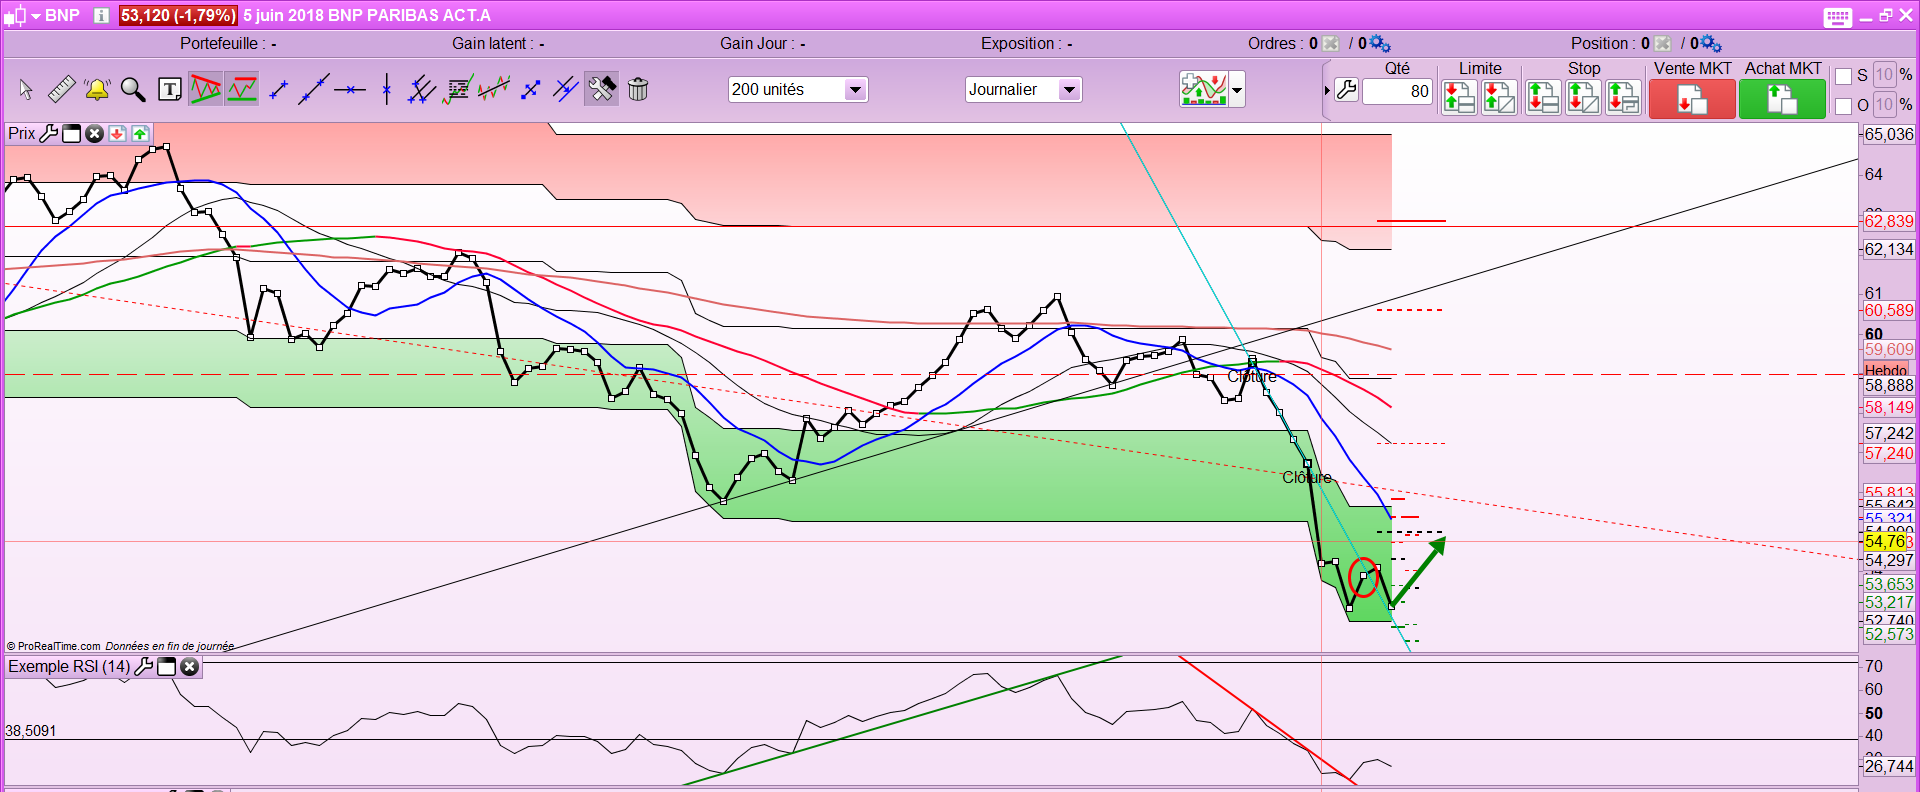The image size is (1920, 792).
Task: Select the long trend line tool
Action: coord(314,90)
